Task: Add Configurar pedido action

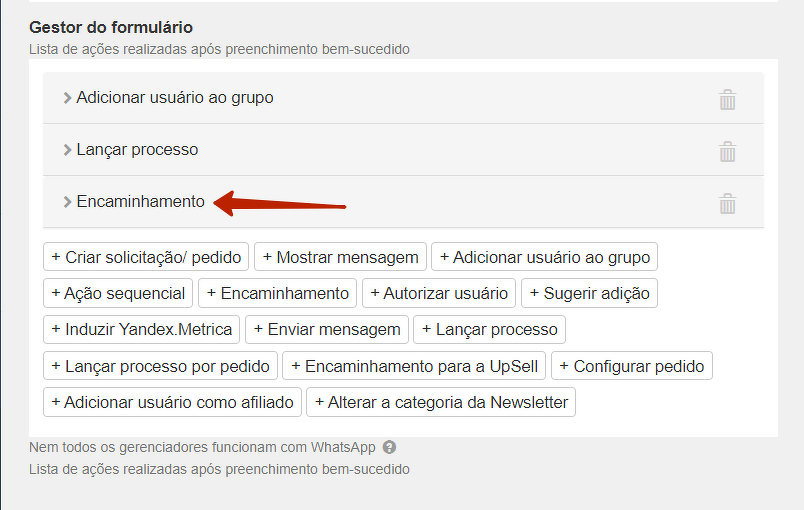Action: tap(631, 366)
